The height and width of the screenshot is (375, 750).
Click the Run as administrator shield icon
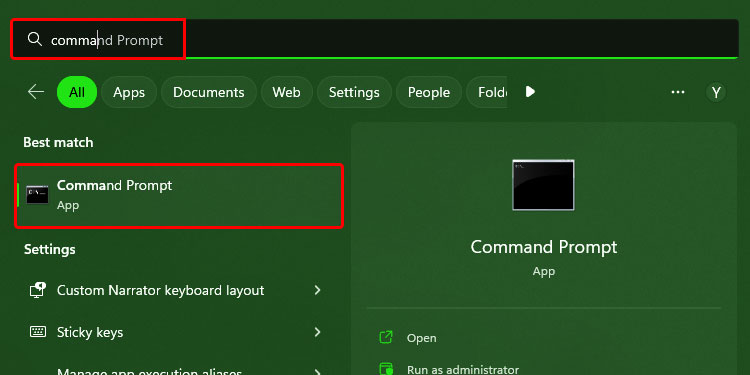(x=386, y=369)
